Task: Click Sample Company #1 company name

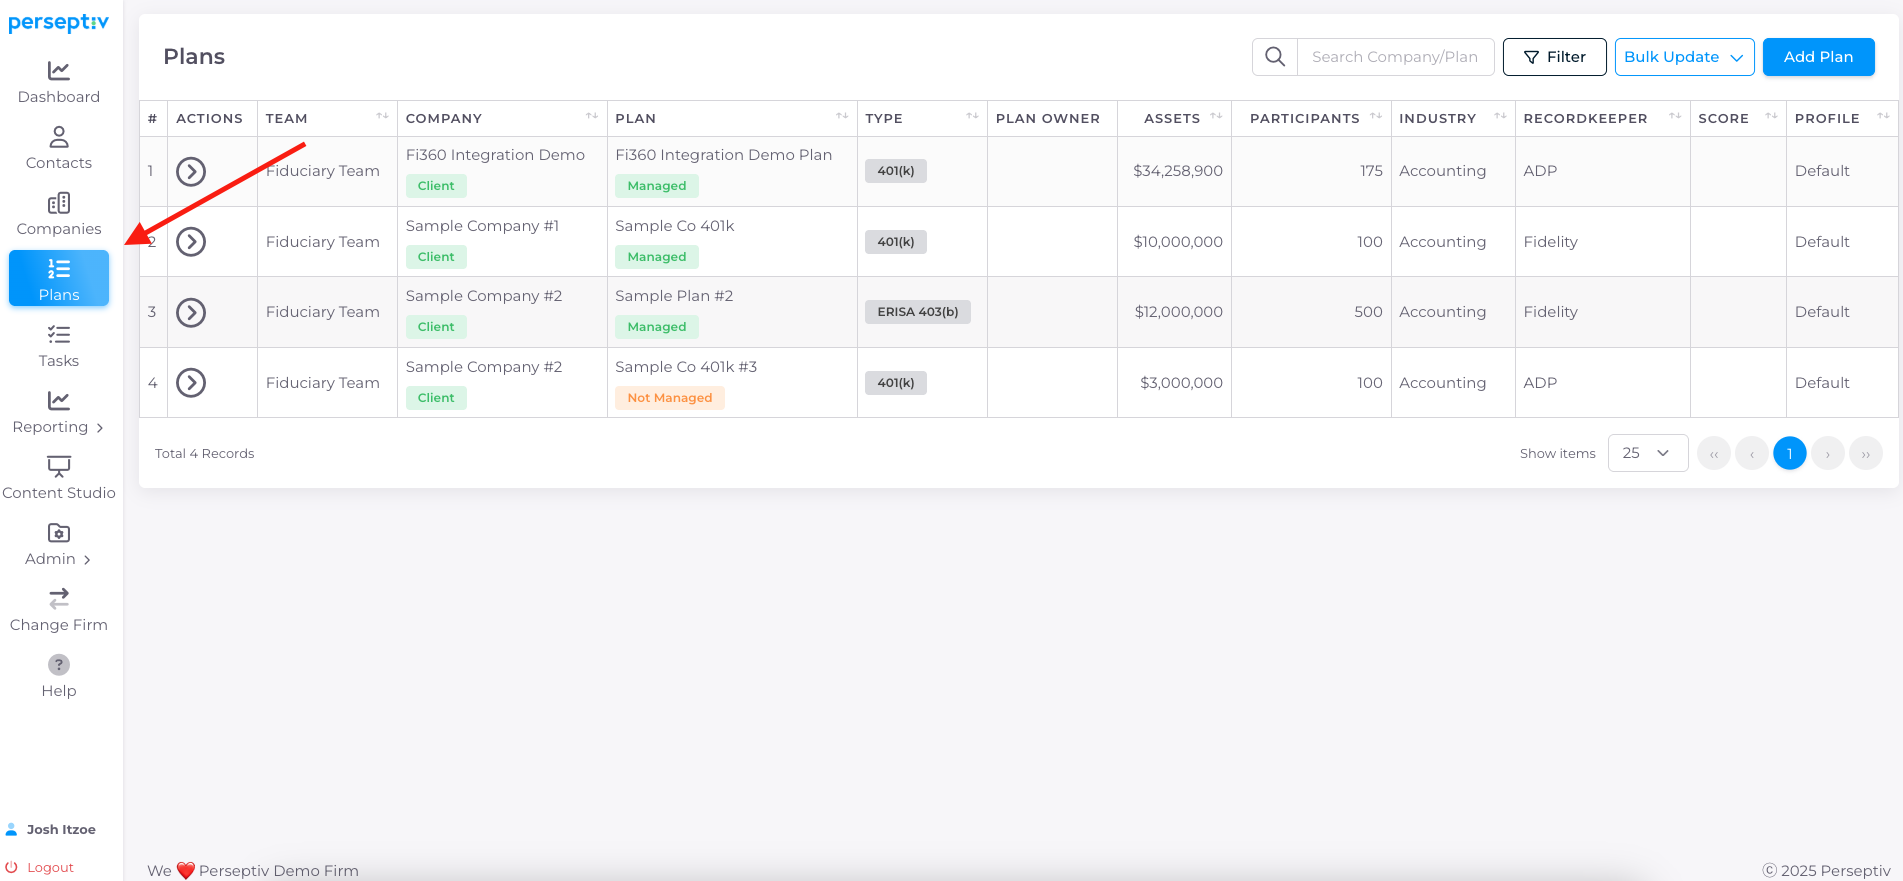Action: click(482, 226)
